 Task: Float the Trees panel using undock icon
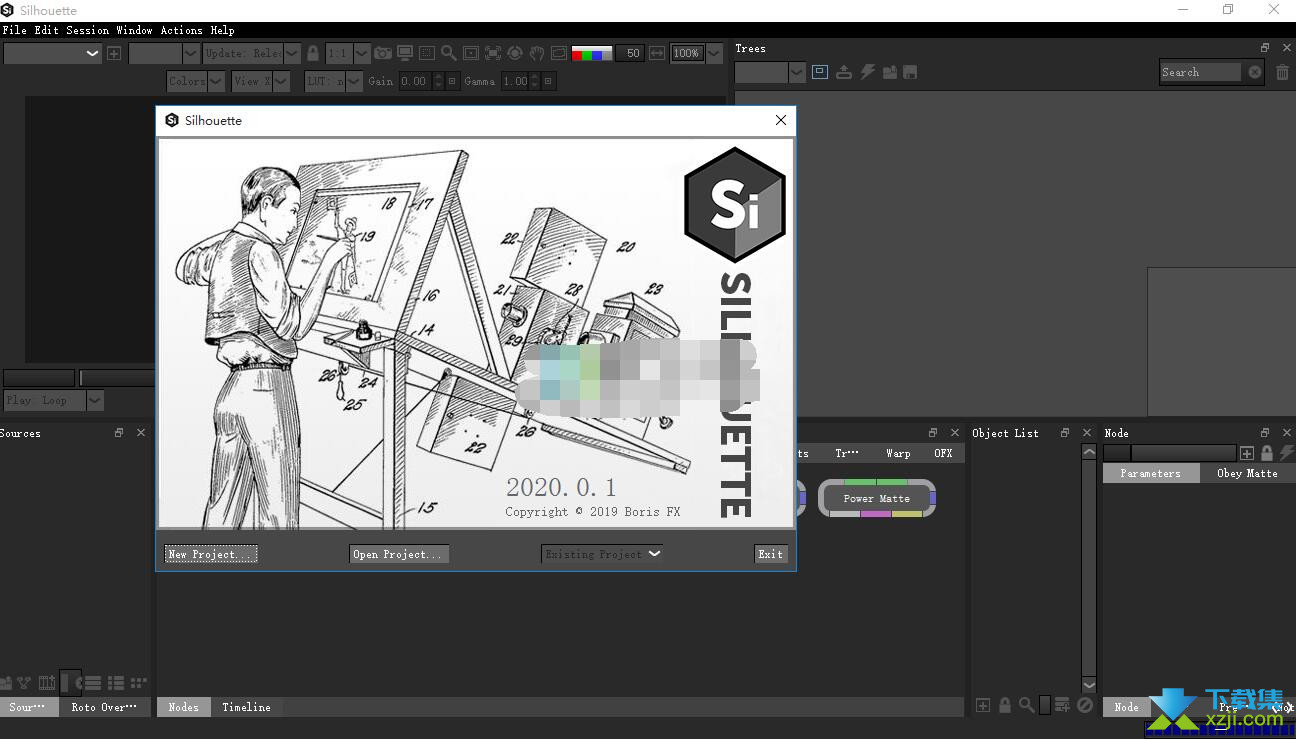point(1265,48)
